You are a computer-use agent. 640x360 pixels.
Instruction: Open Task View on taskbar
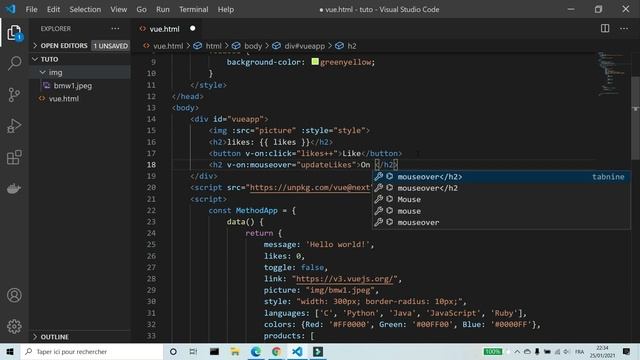(193, 351)
